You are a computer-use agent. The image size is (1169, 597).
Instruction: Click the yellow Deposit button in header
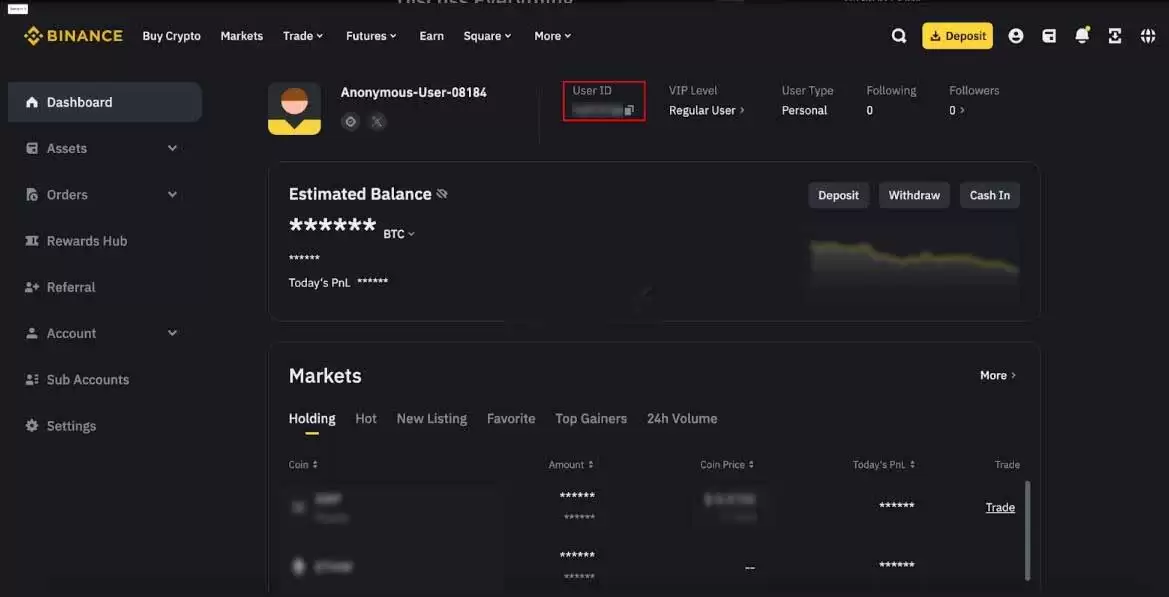pos(957,36)
